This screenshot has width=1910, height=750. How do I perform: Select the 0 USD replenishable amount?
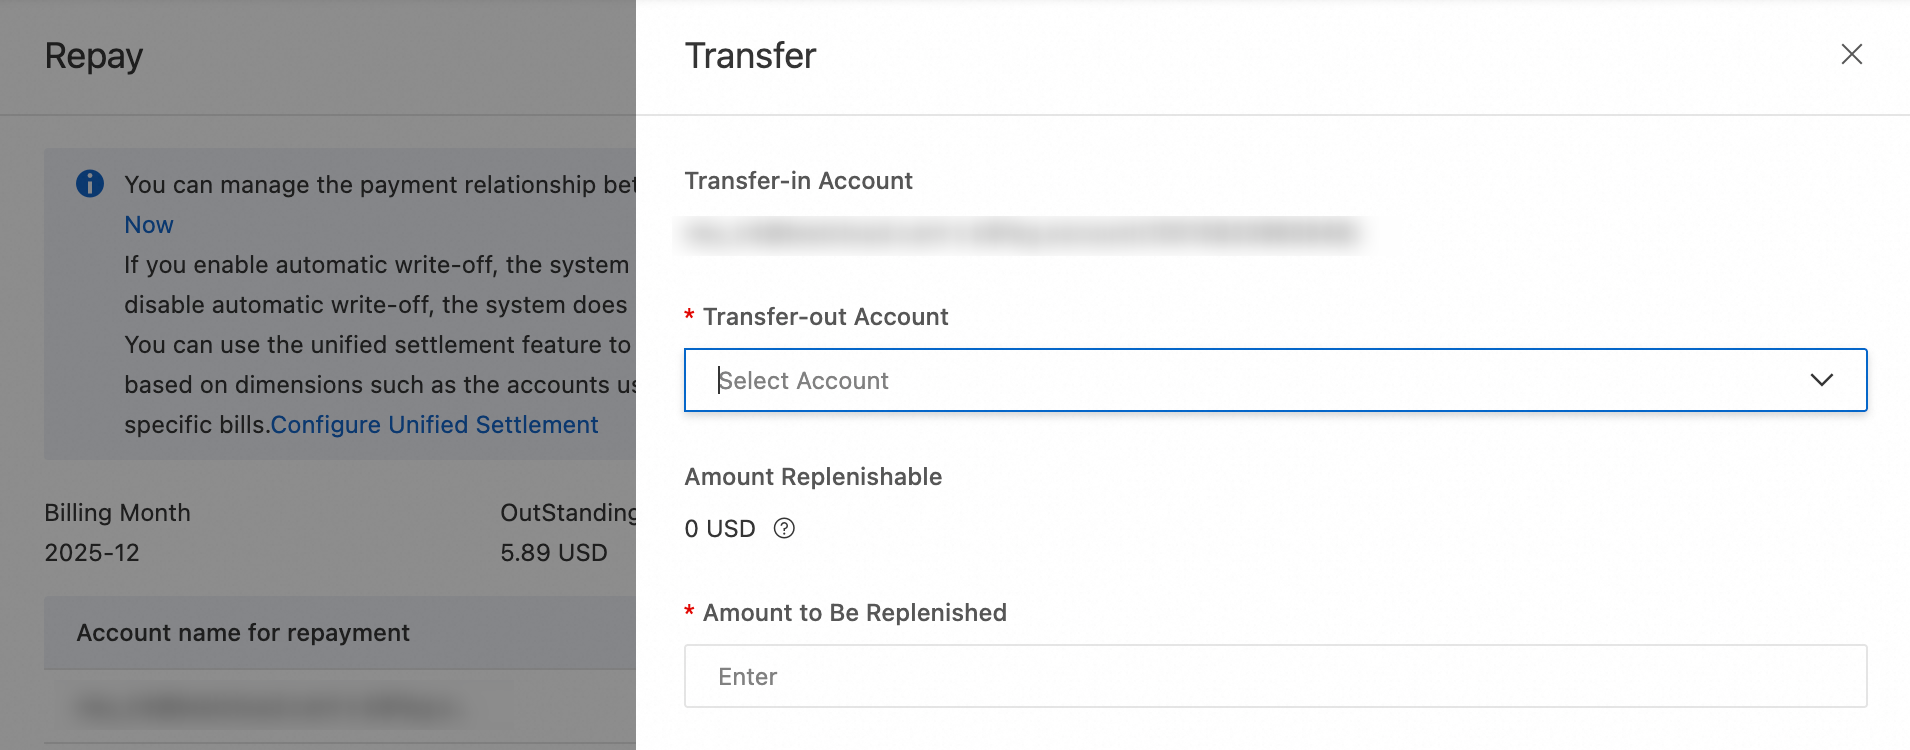(720, 529)
